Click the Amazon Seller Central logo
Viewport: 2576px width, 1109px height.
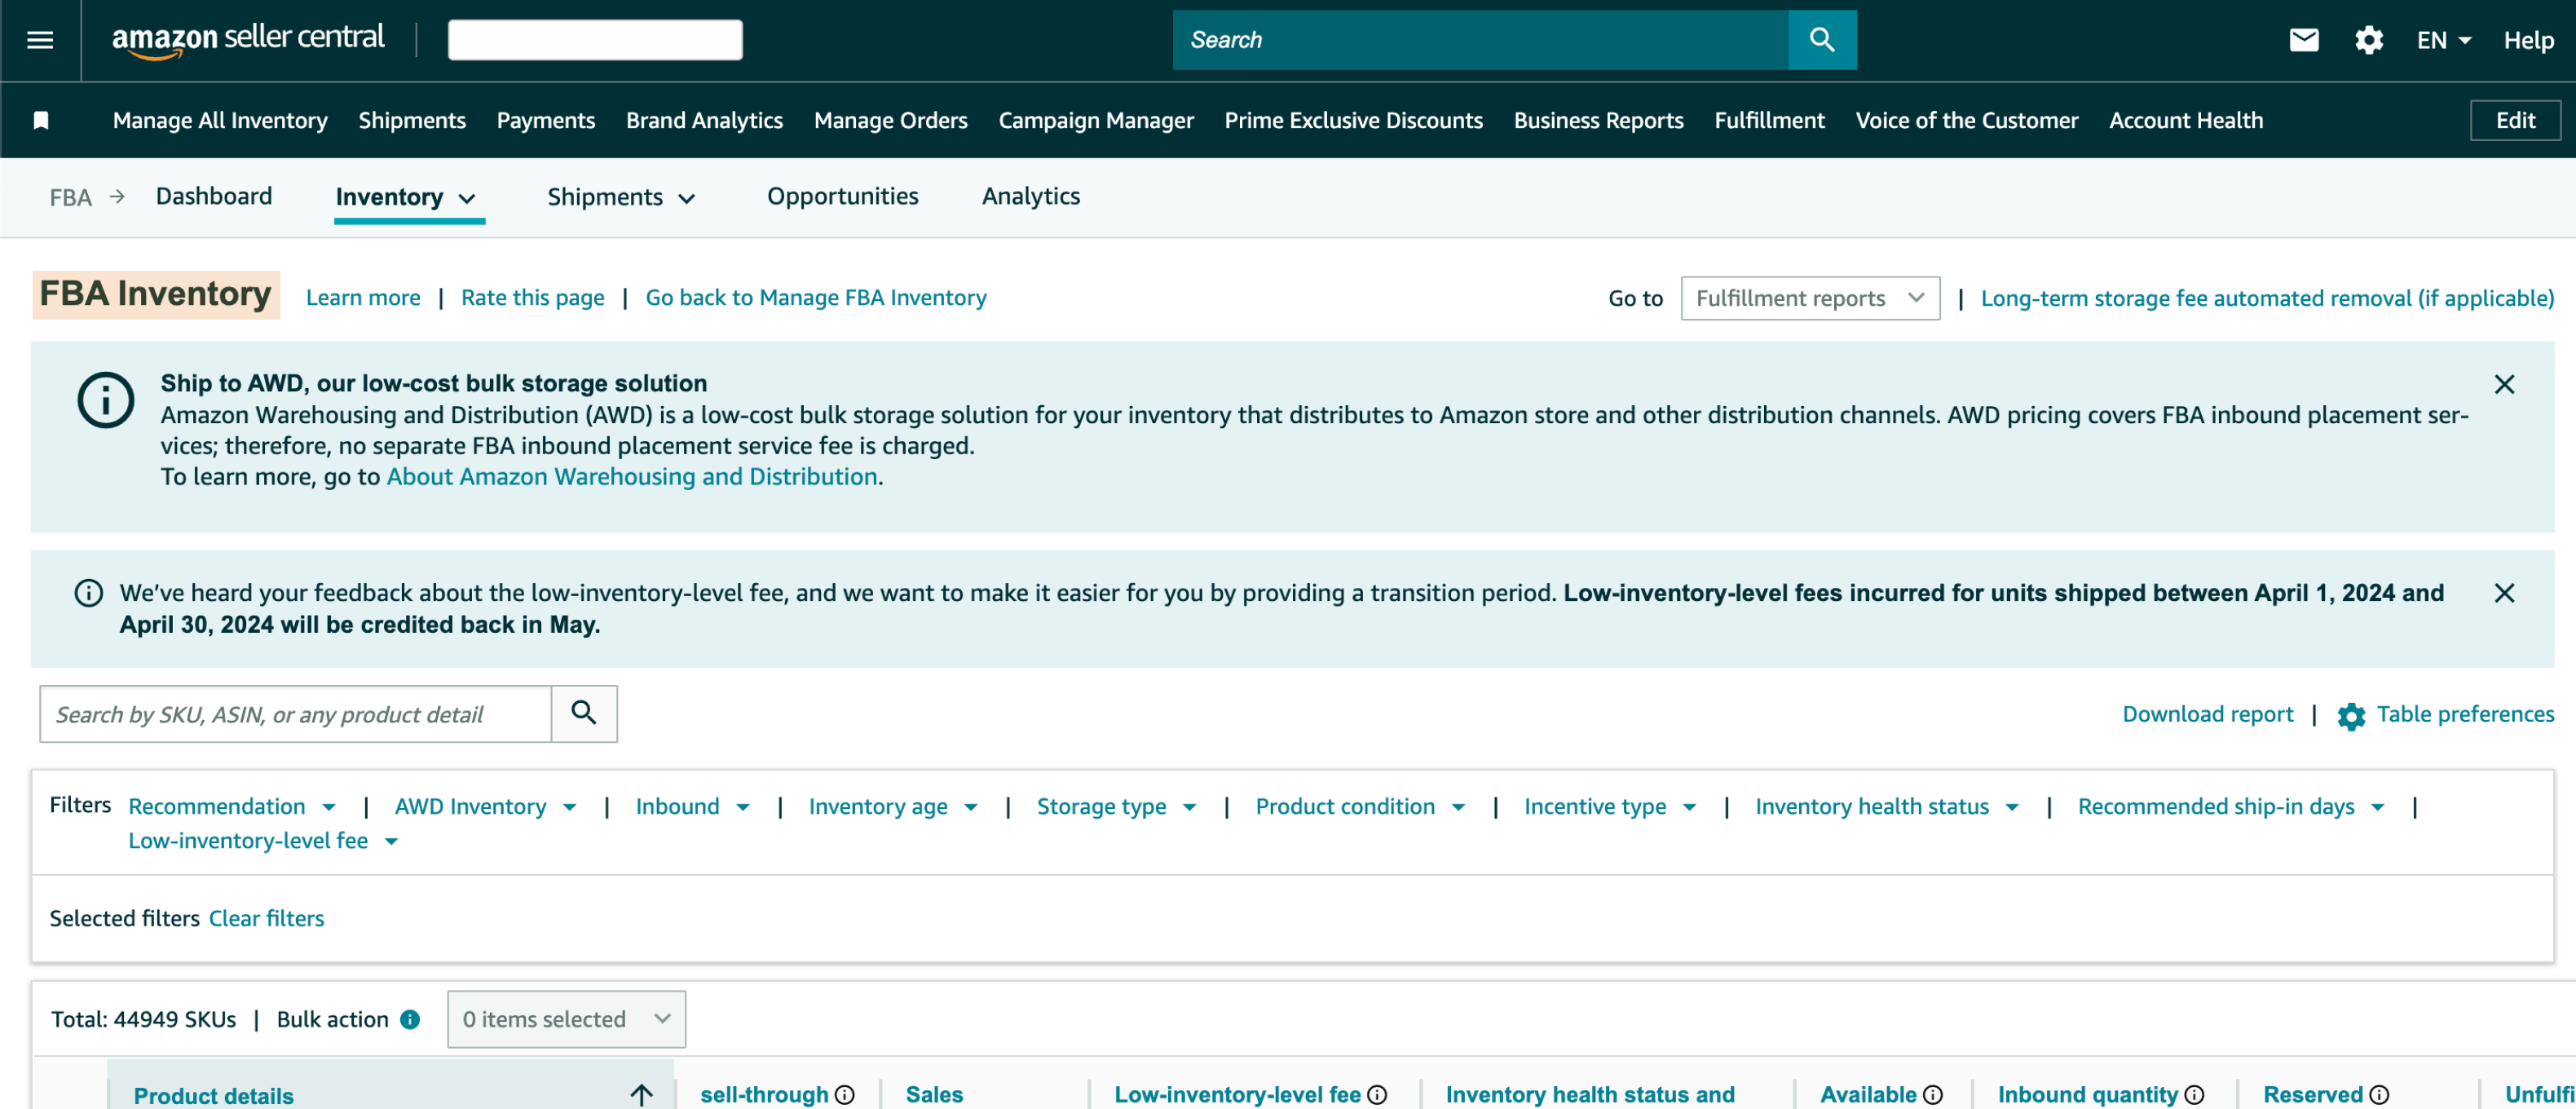[248, 40]
